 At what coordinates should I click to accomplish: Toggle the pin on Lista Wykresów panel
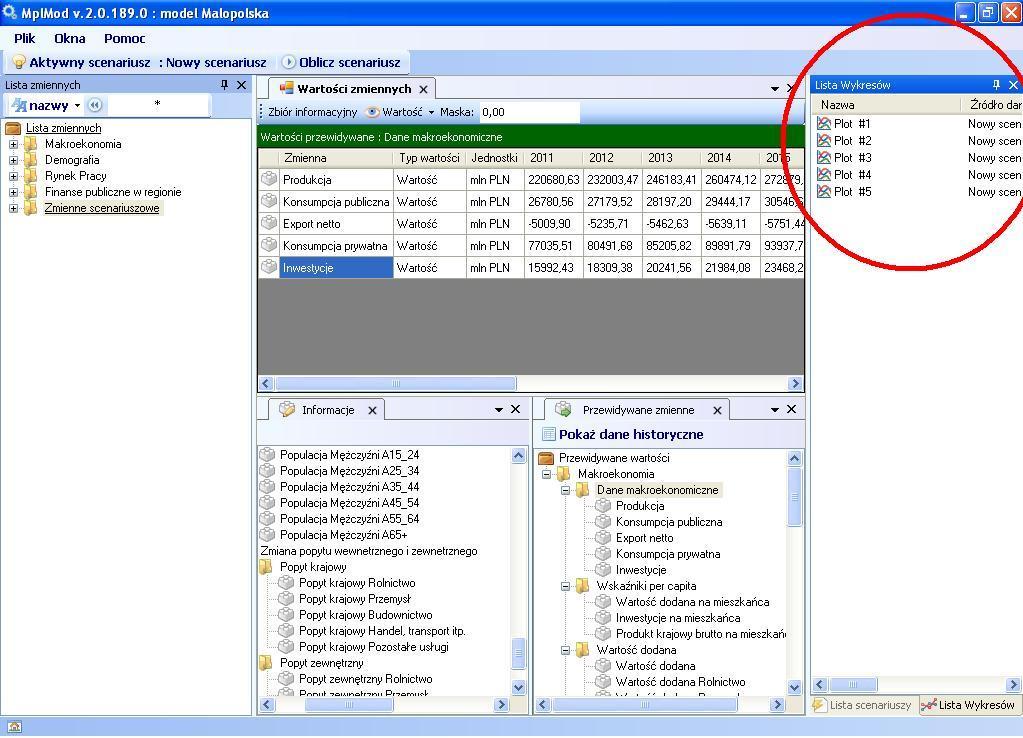[x=996, y=85]
